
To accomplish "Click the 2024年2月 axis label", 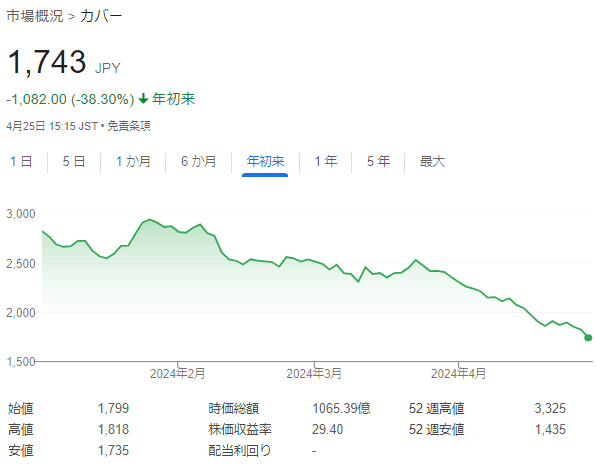I will coord(177,374).
